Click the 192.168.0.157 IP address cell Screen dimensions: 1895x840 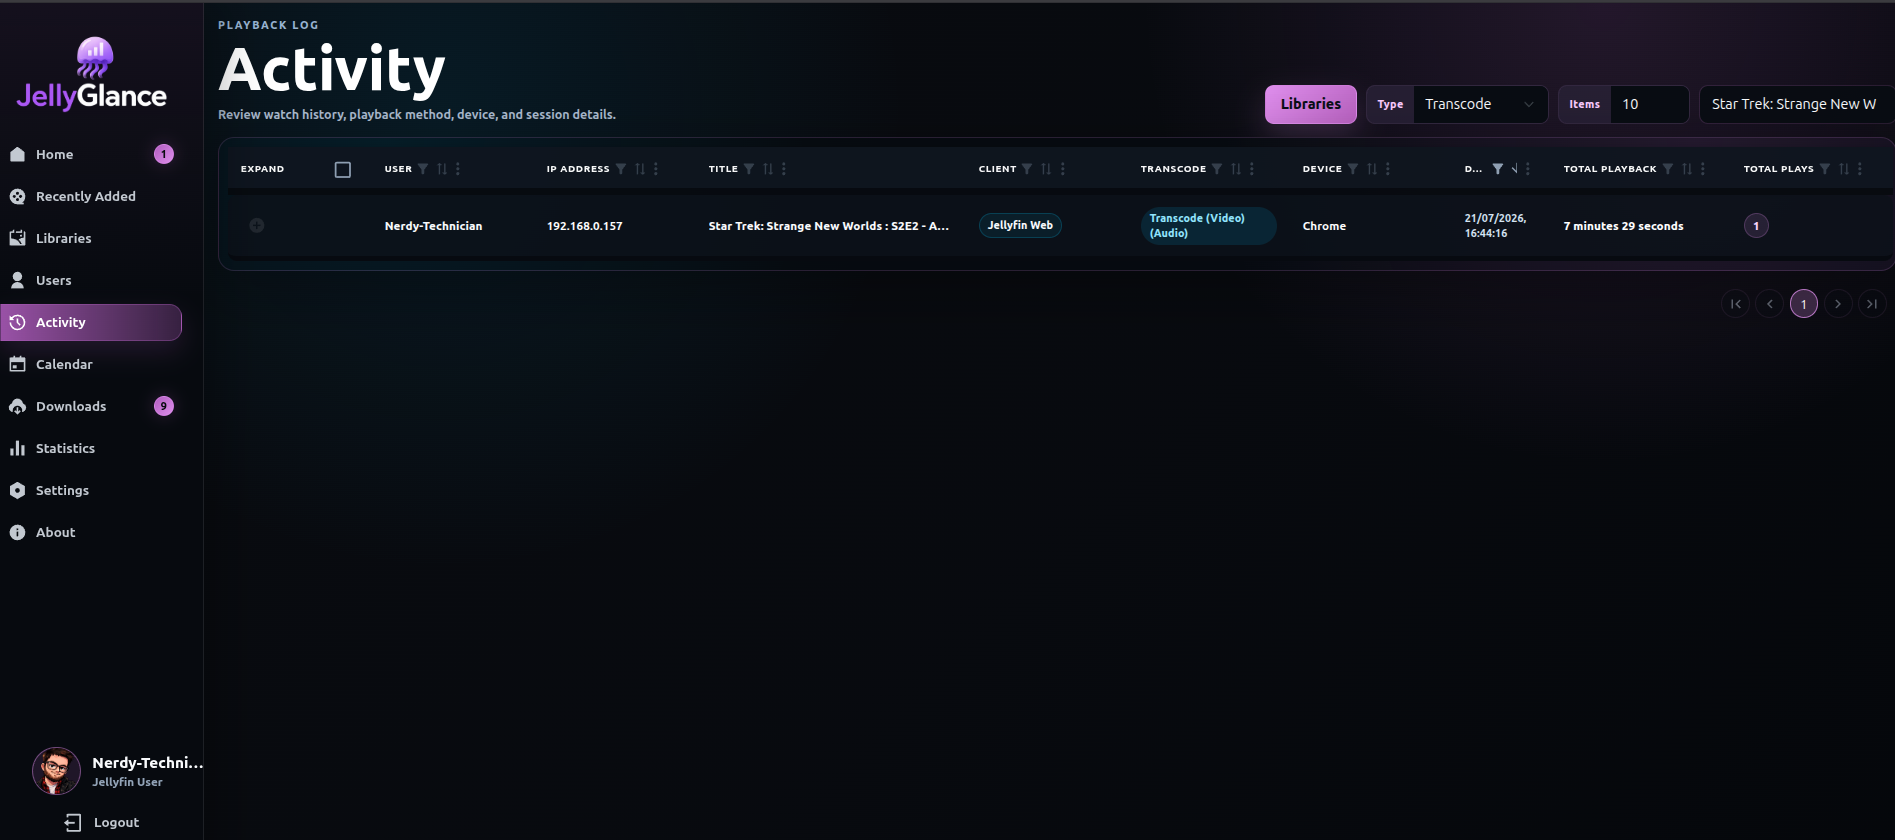584,226
